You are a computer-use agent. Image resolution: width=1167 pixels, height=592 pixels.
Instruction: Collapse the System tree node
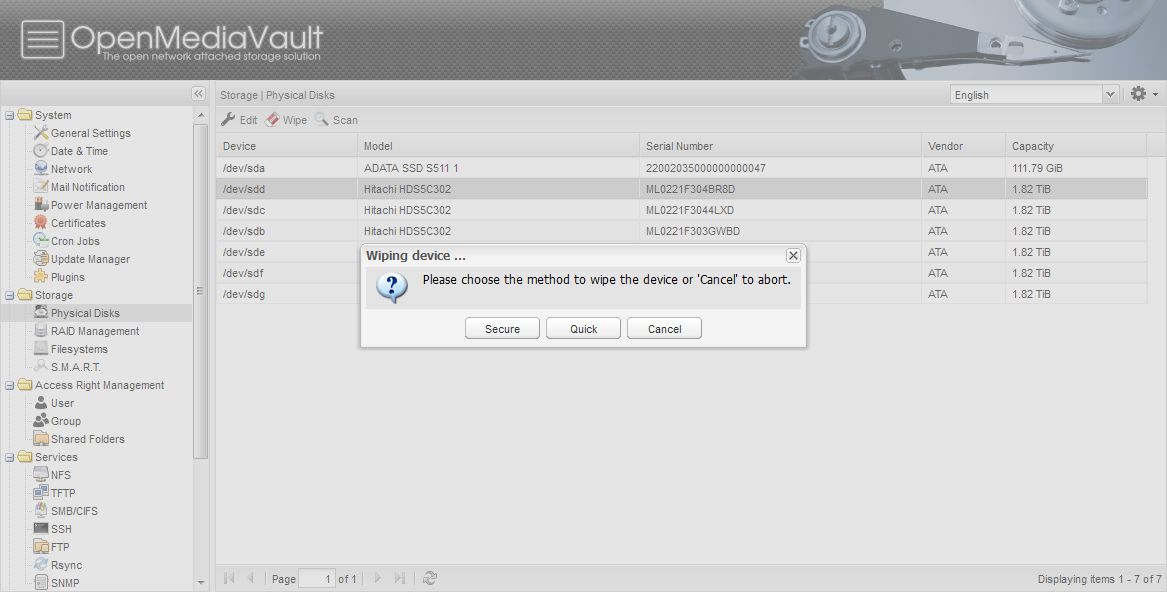10,115
